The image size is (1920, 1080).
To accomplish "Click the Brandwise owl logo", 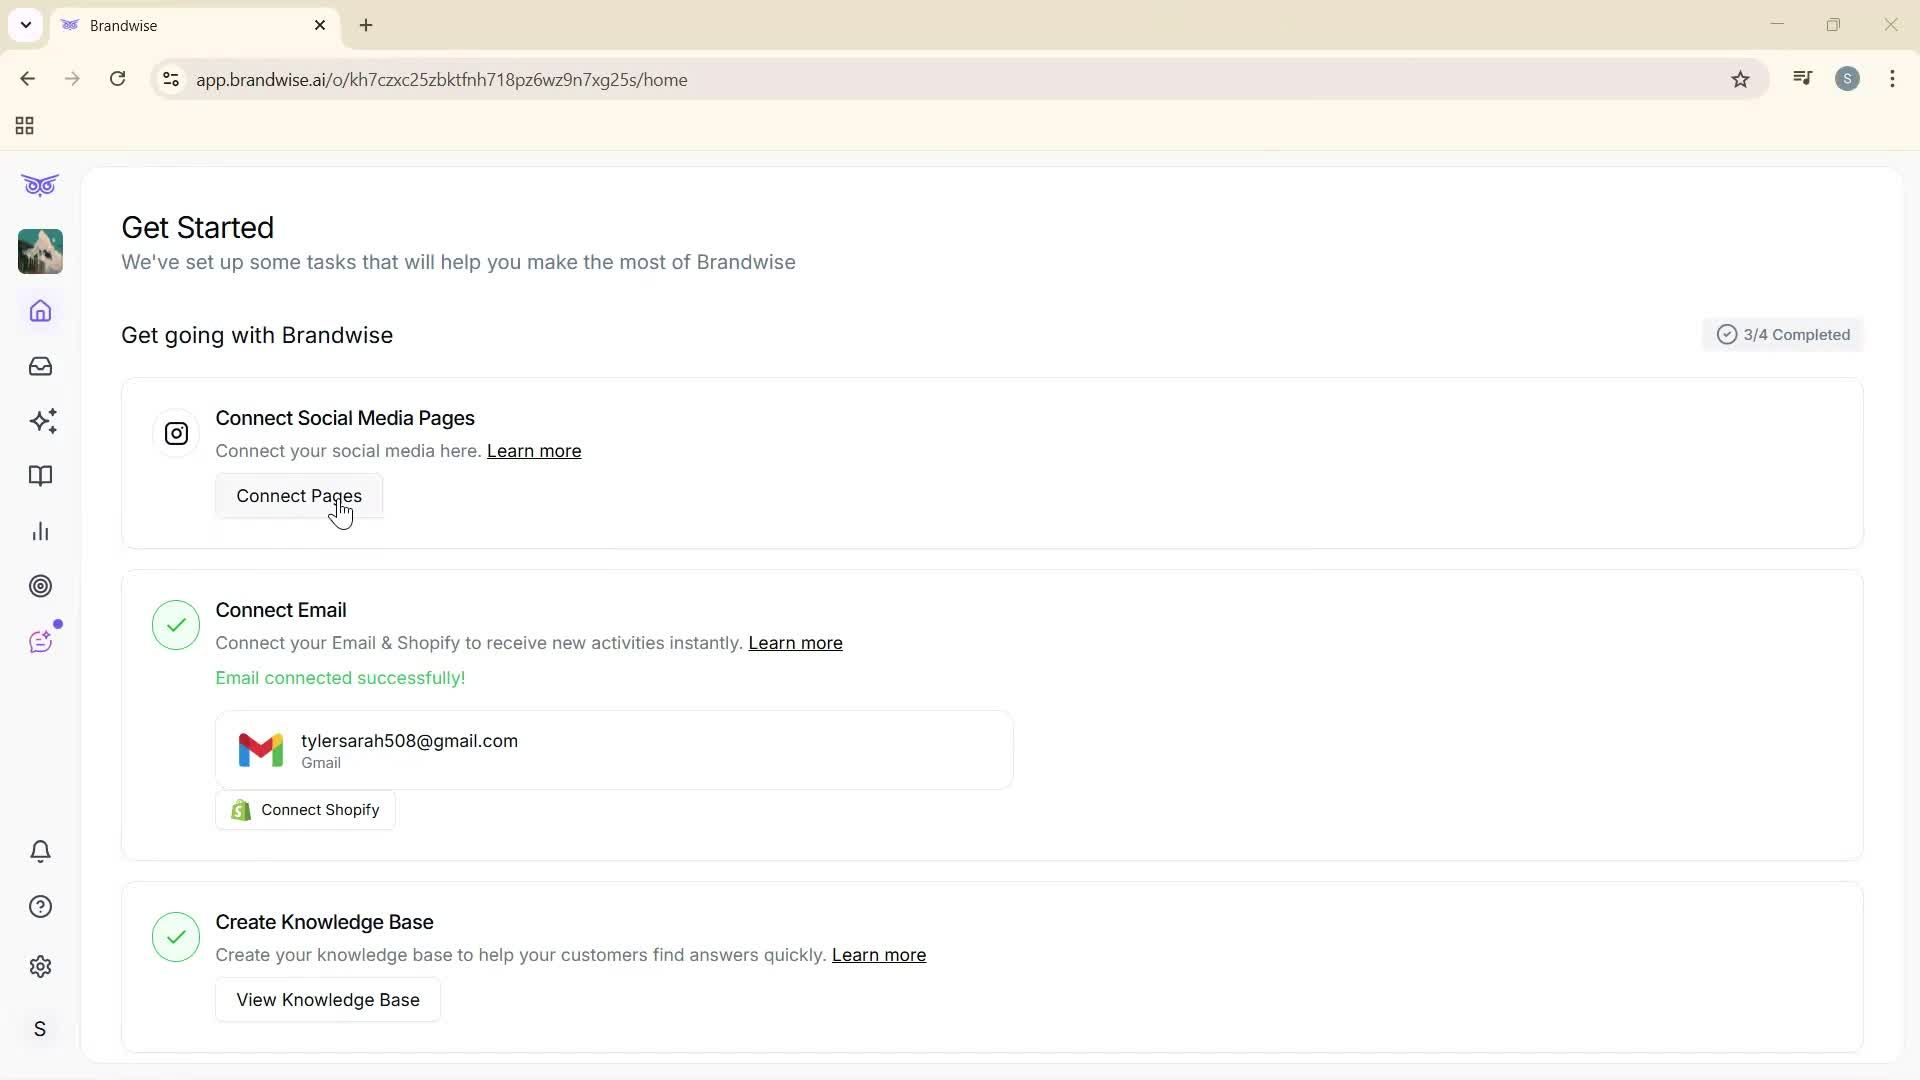I will 40,185.
